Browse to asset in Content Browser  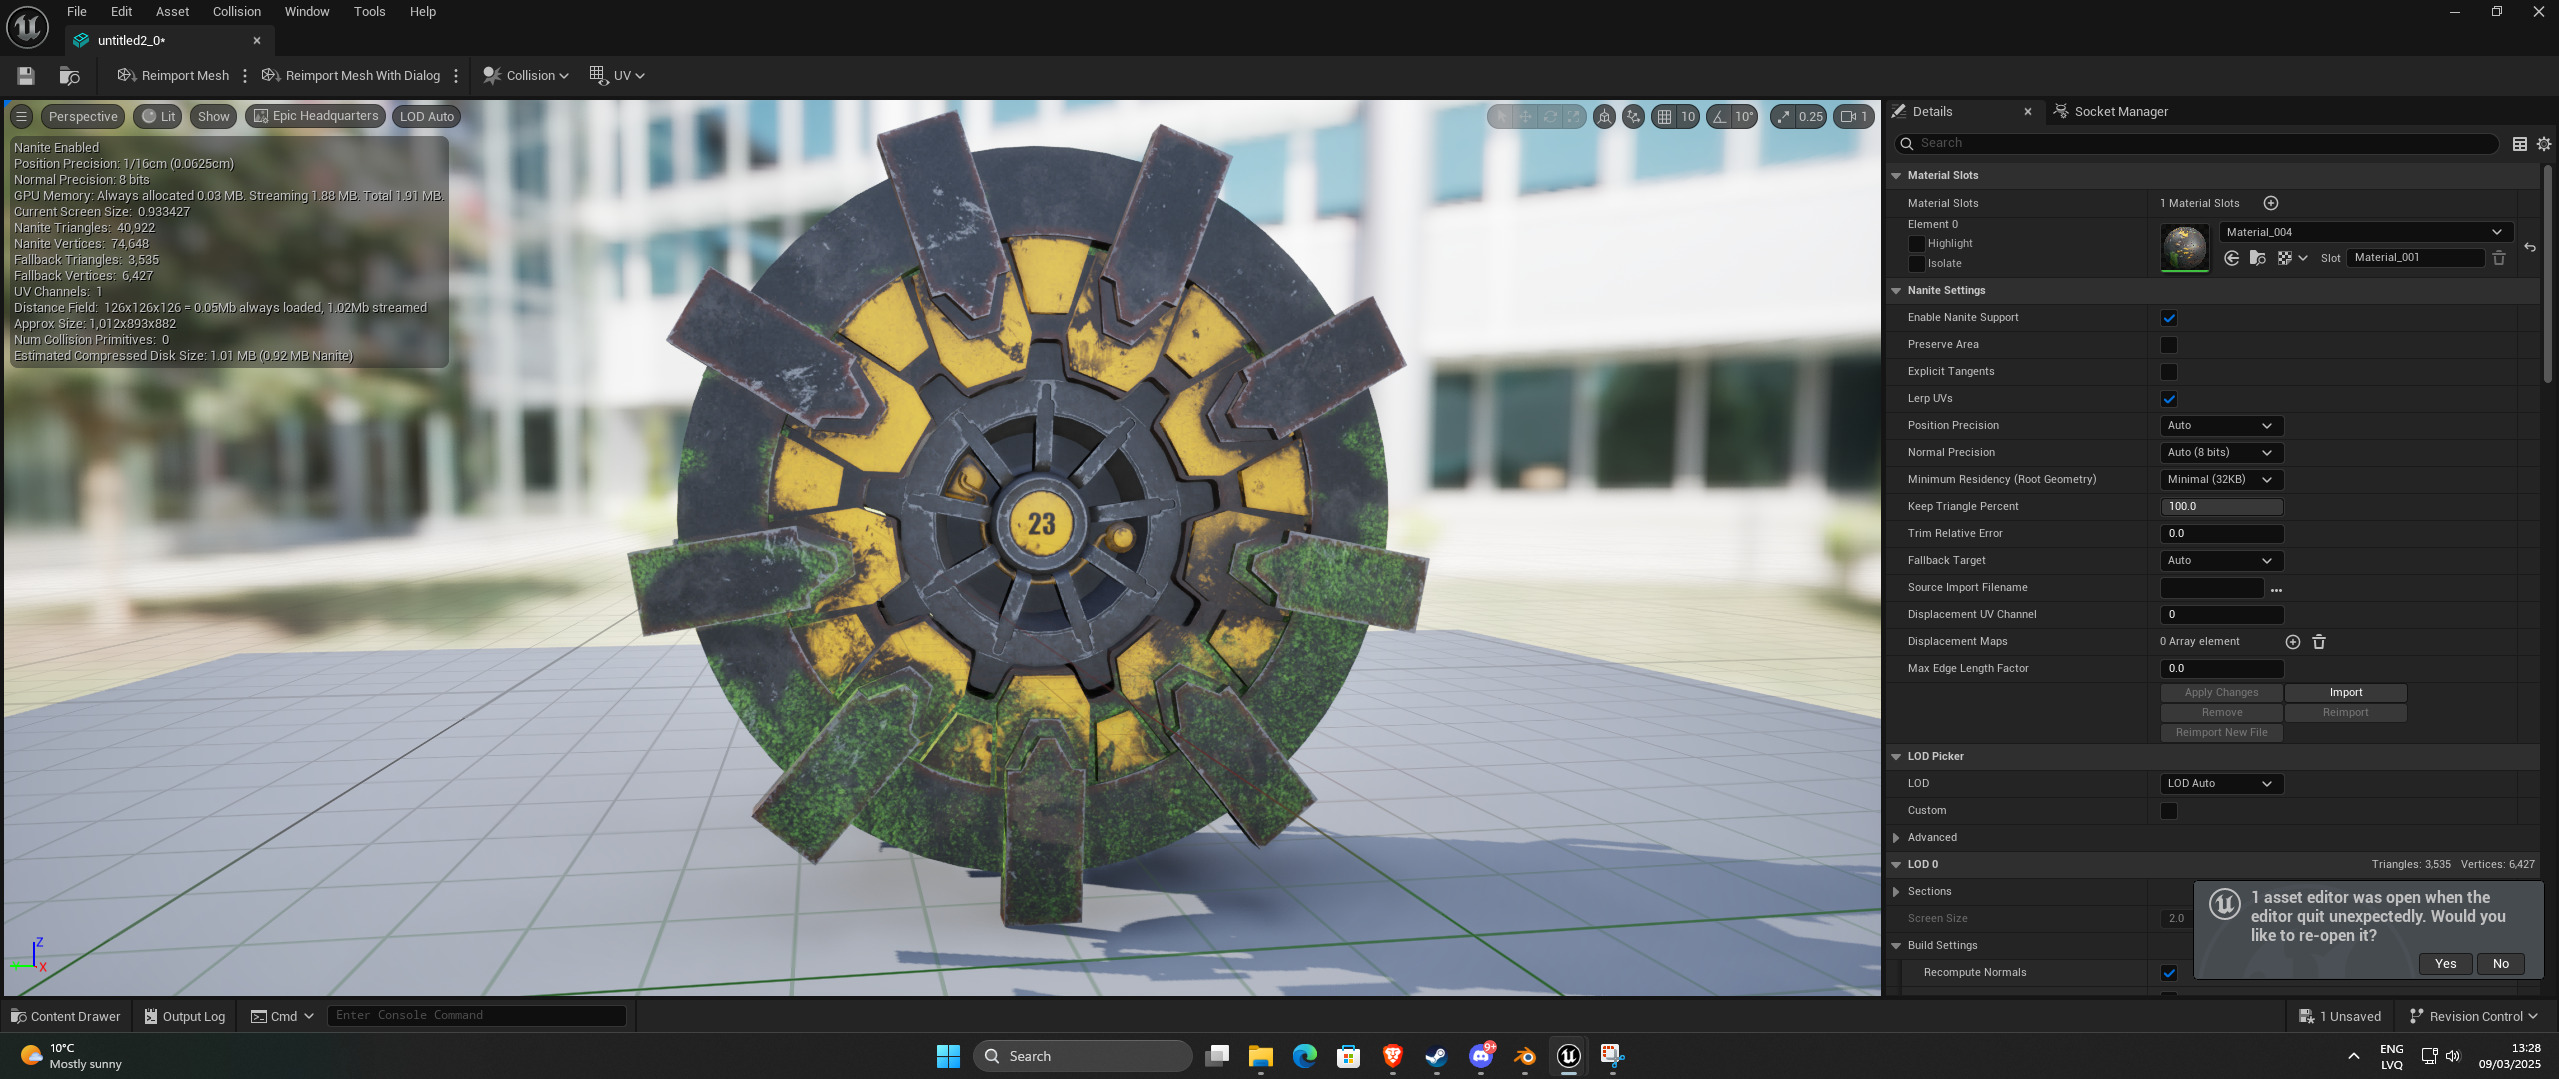pos(69,76)
